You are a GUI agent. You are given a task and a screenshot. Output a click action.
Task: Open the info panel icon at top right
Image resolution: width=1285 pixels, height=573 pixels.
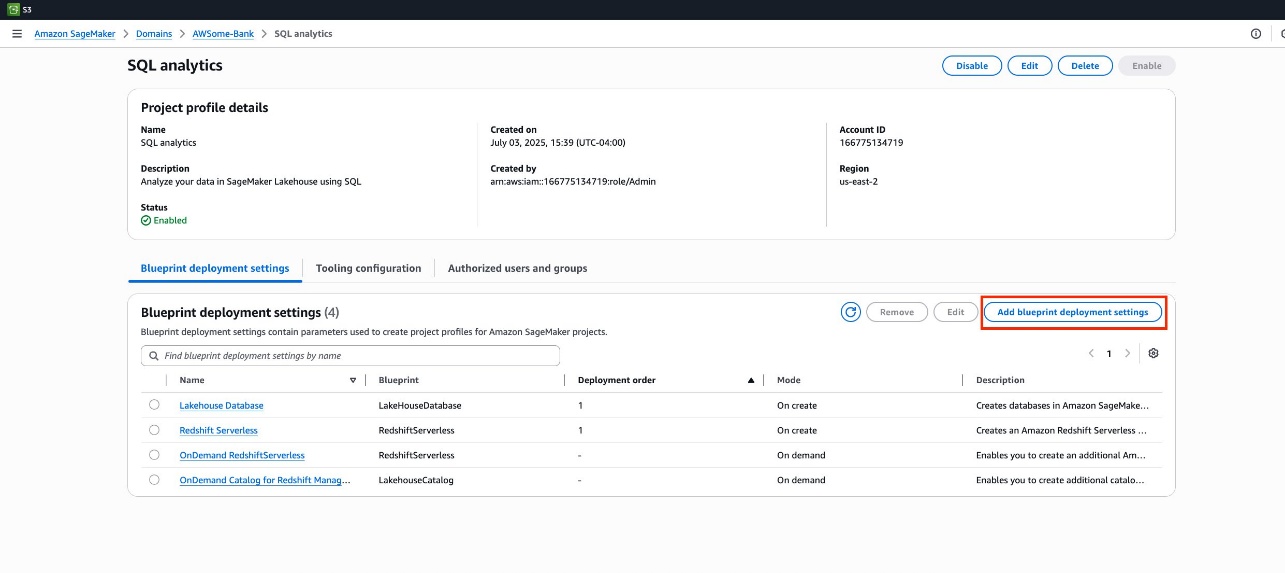pyautogui.click(x=1256, y=33)
